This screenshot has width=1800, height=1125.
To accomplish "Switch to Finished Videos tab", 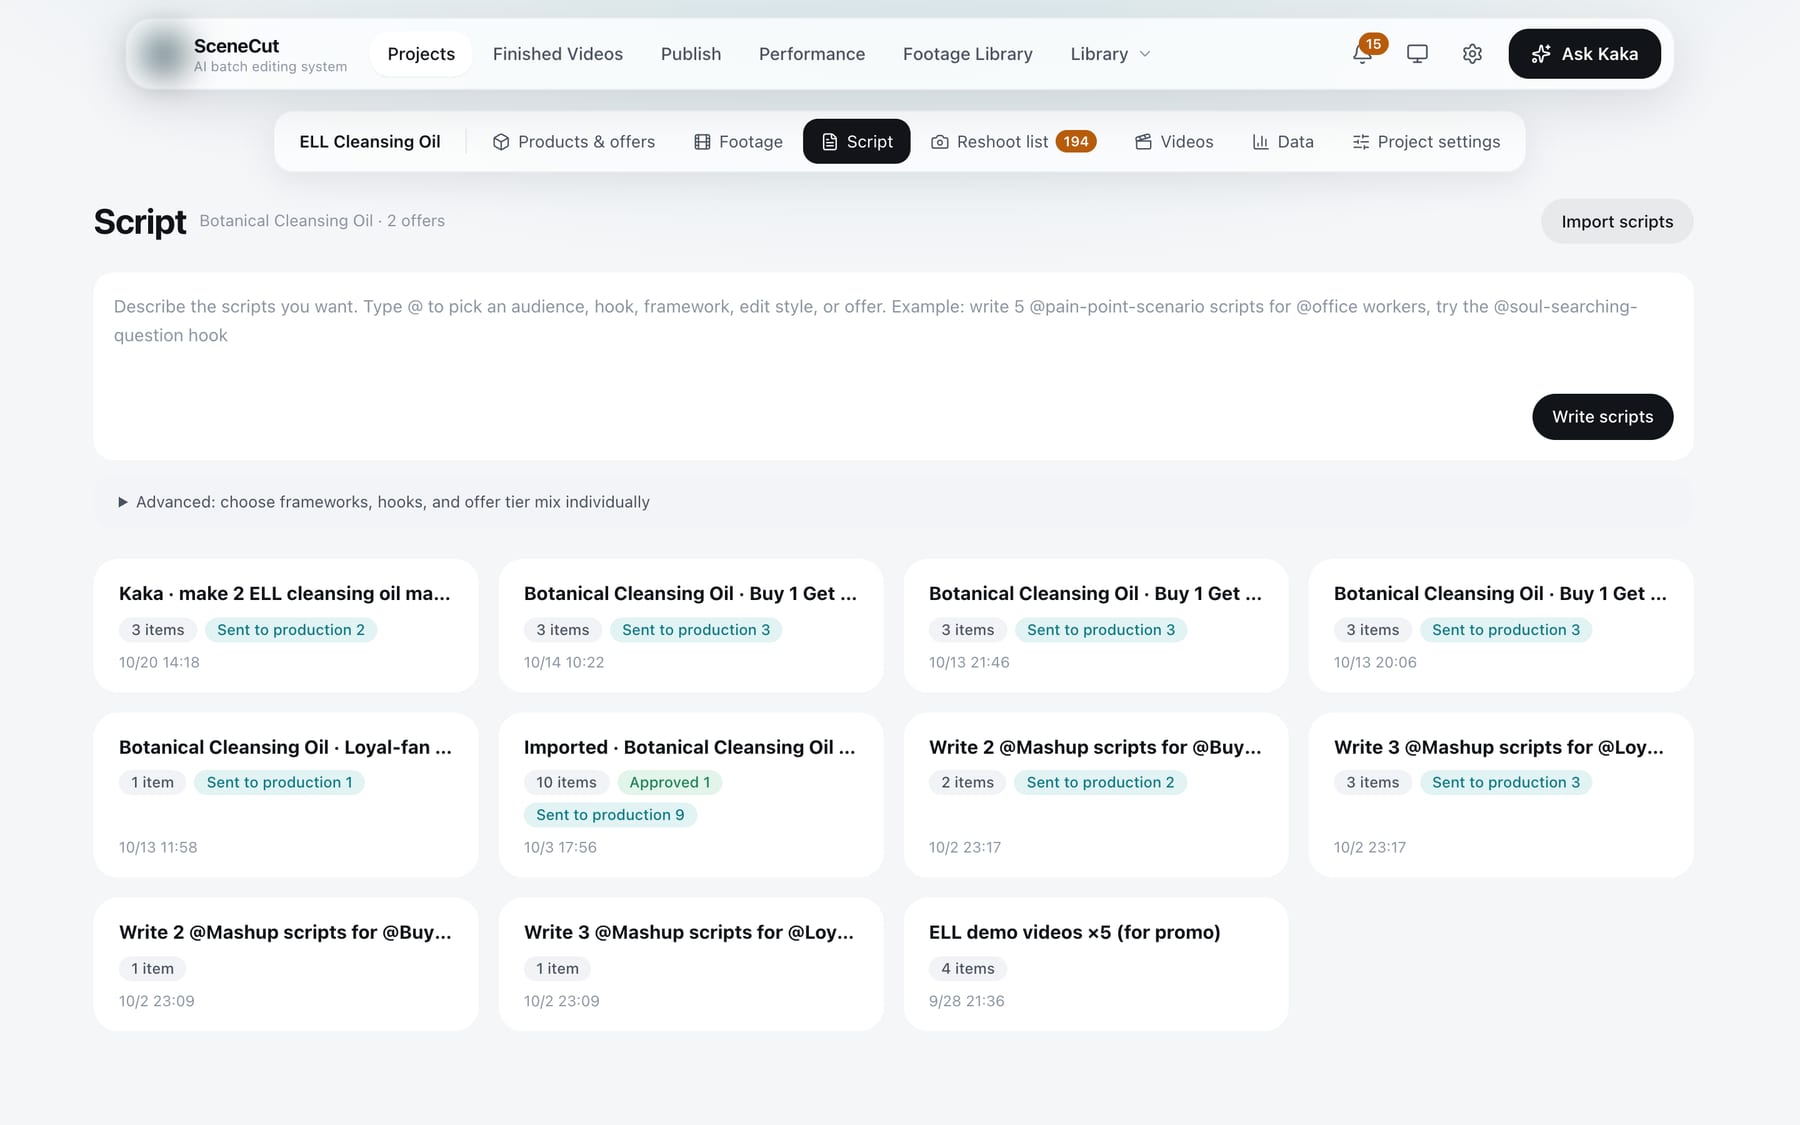I will pos(558,54).
